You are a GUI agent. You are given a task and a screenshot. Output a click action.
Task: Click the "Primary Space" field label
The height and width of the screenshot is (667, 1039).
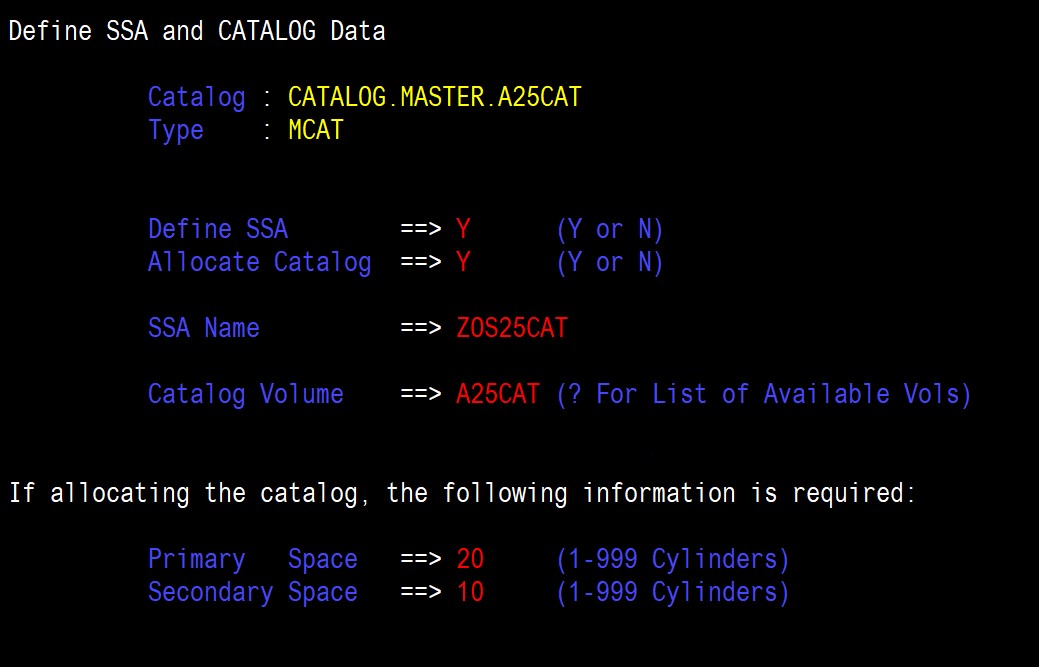coord(252,559)
